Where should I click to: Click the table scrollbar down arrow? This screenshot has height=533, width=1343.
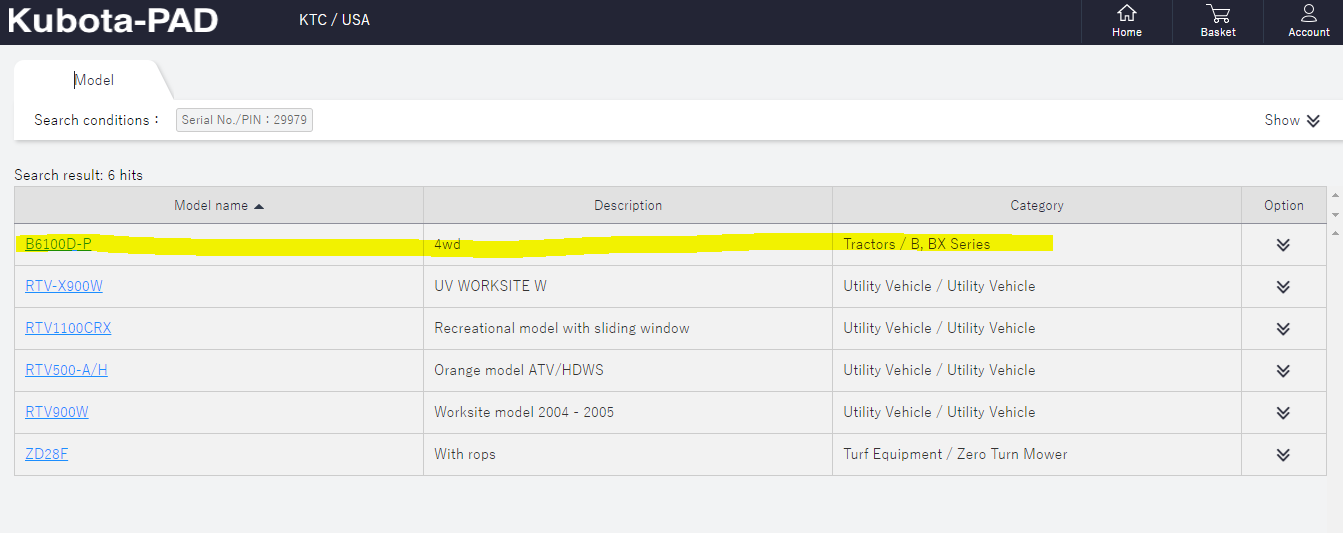pyautogui.click(x=1335, y=214)
